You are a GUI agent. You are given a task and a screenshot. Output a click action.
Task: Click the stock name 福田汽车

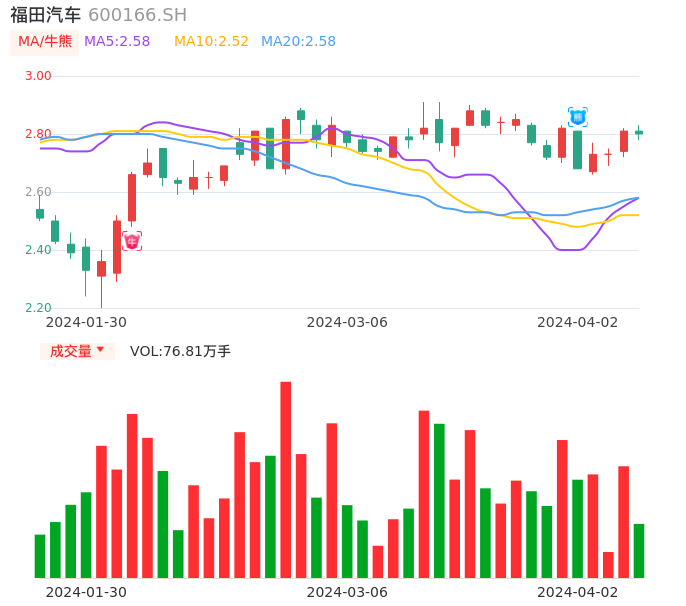point(46,15)
